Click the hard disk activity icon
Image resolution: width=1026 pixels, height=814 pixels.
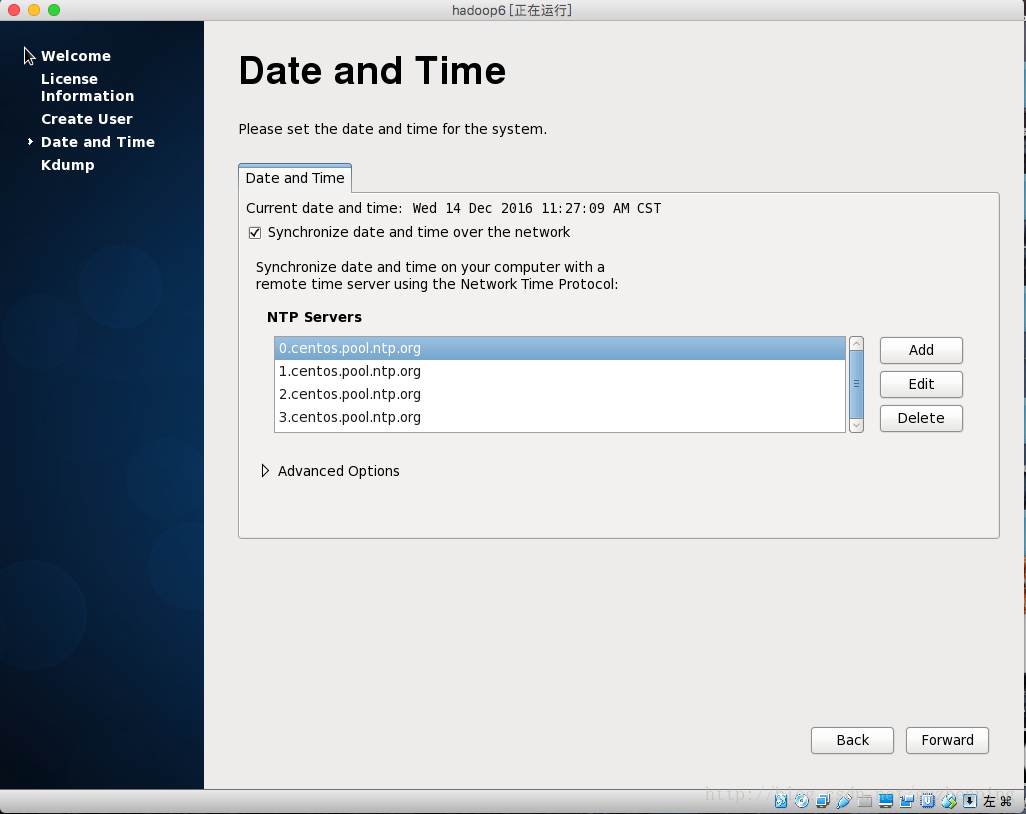(x=781, y=801)
